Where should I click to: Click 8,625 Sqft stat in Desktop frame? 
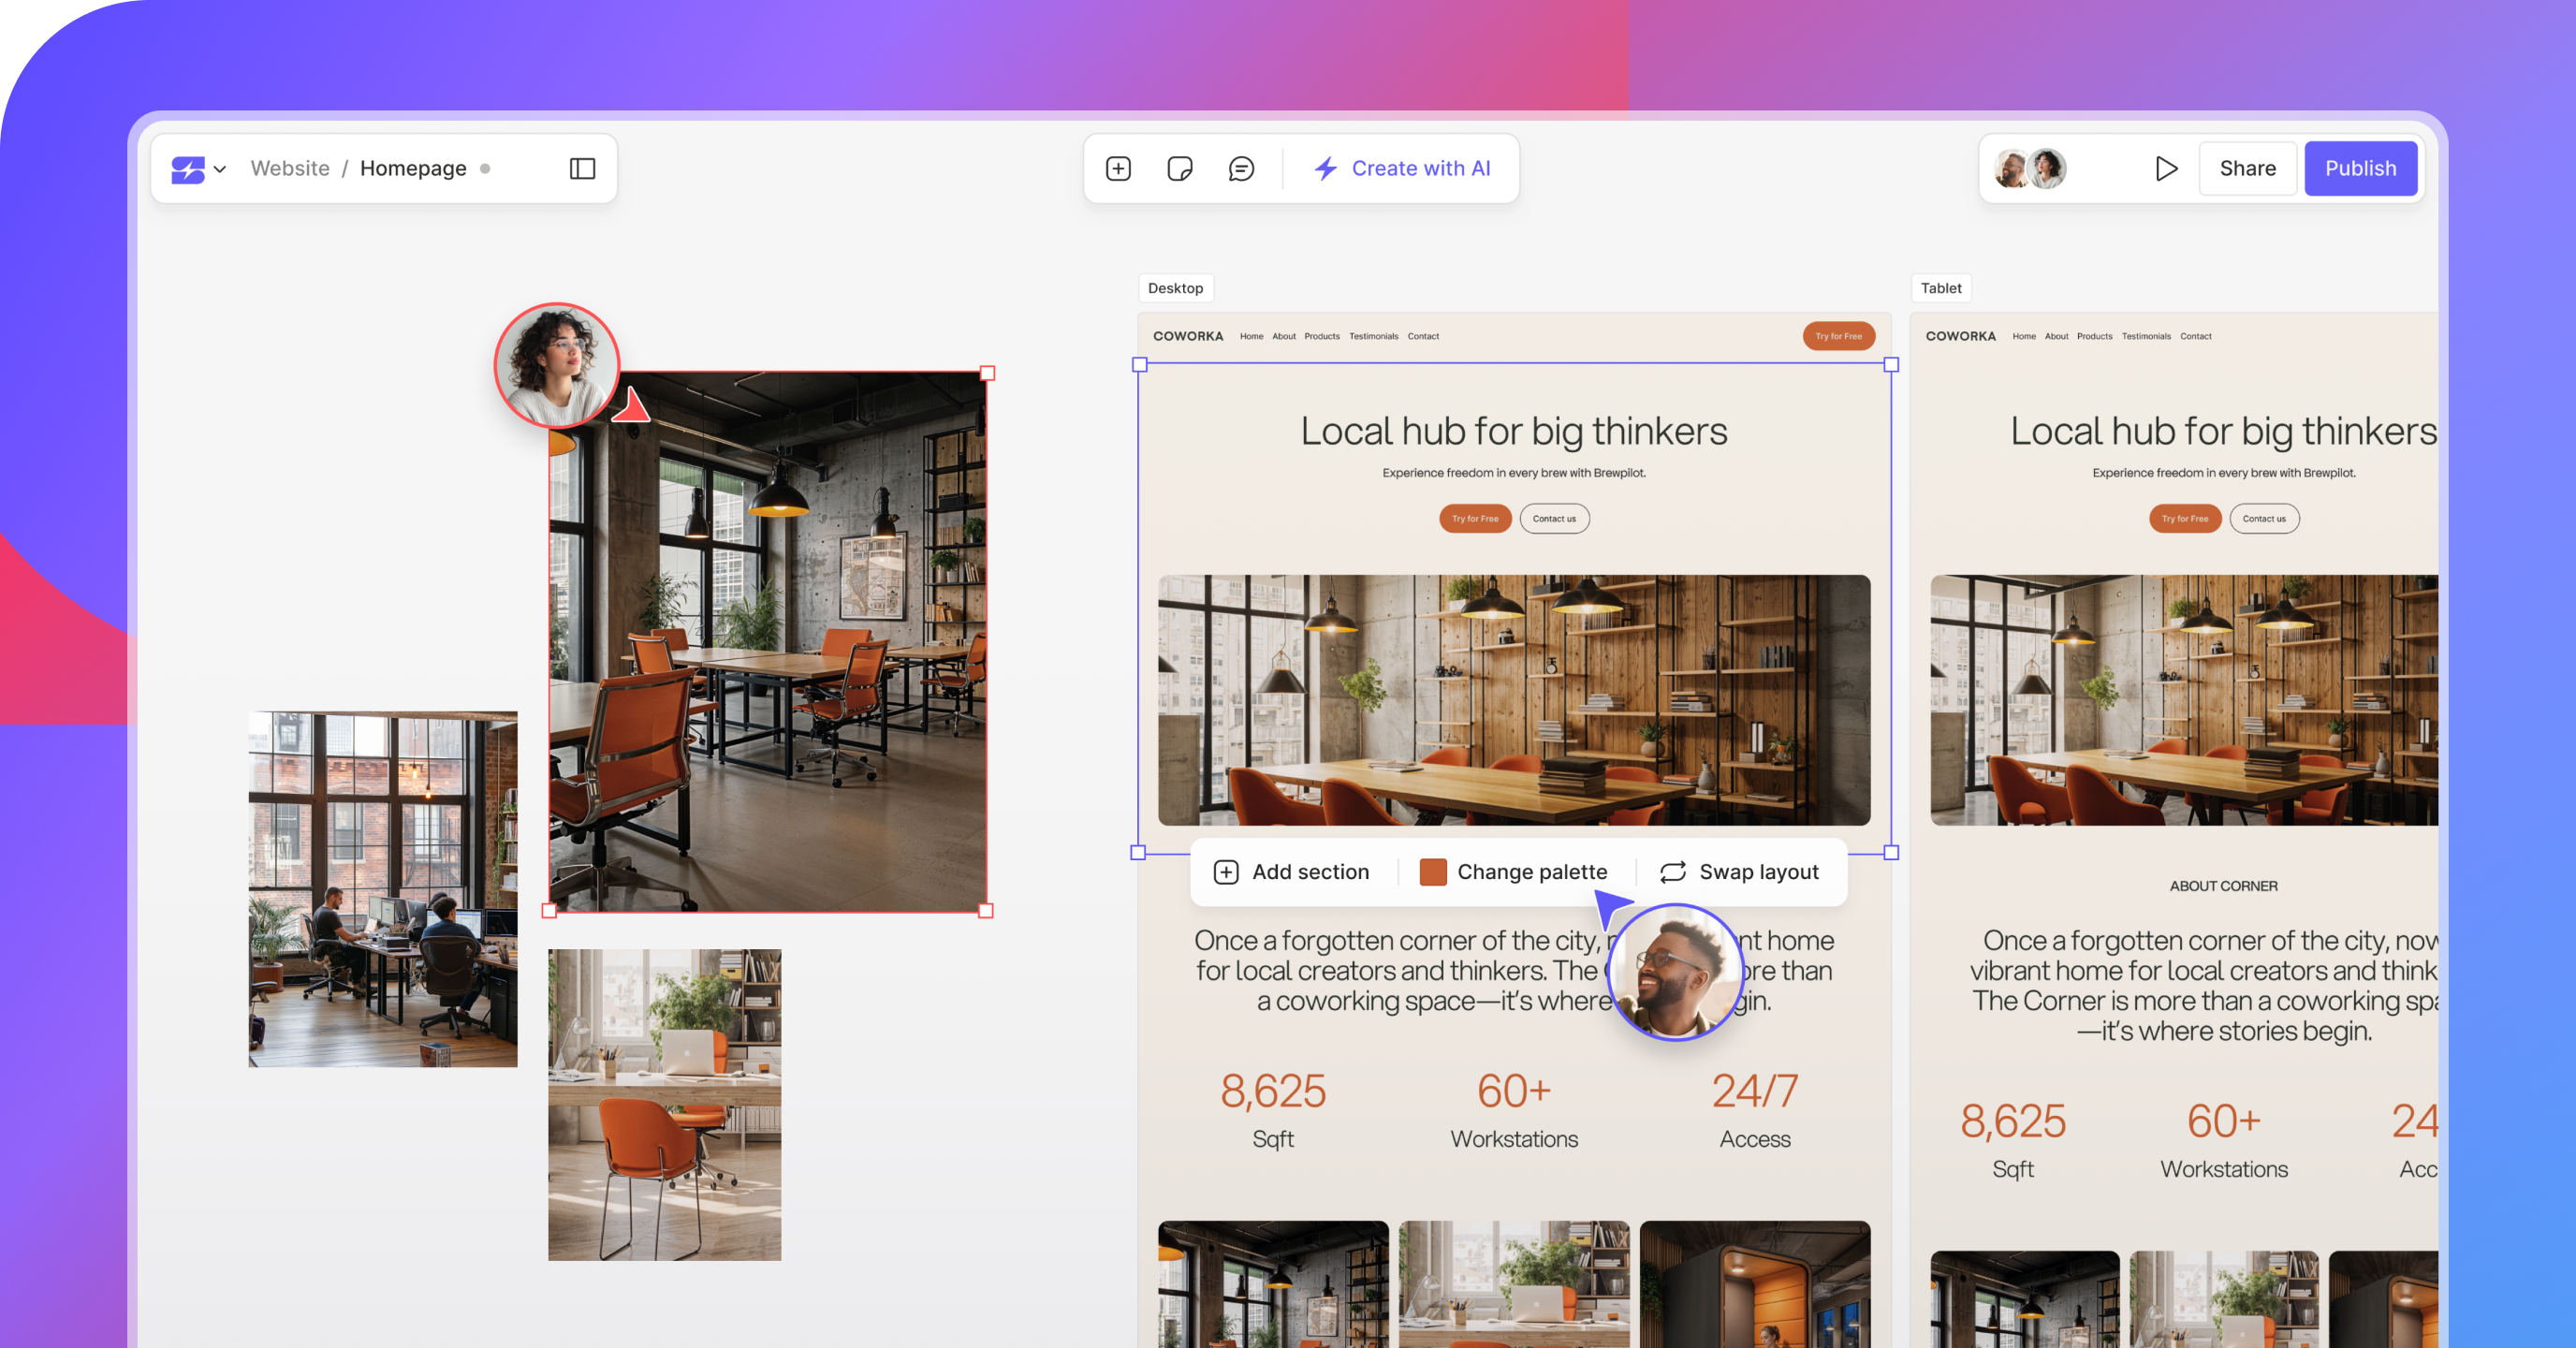point(1273,1110)
